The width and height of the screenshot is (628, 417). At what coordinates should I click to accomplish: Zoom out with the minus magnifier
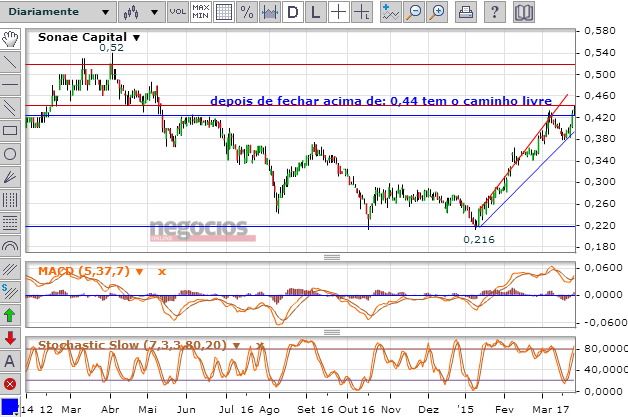pos(414,12)
